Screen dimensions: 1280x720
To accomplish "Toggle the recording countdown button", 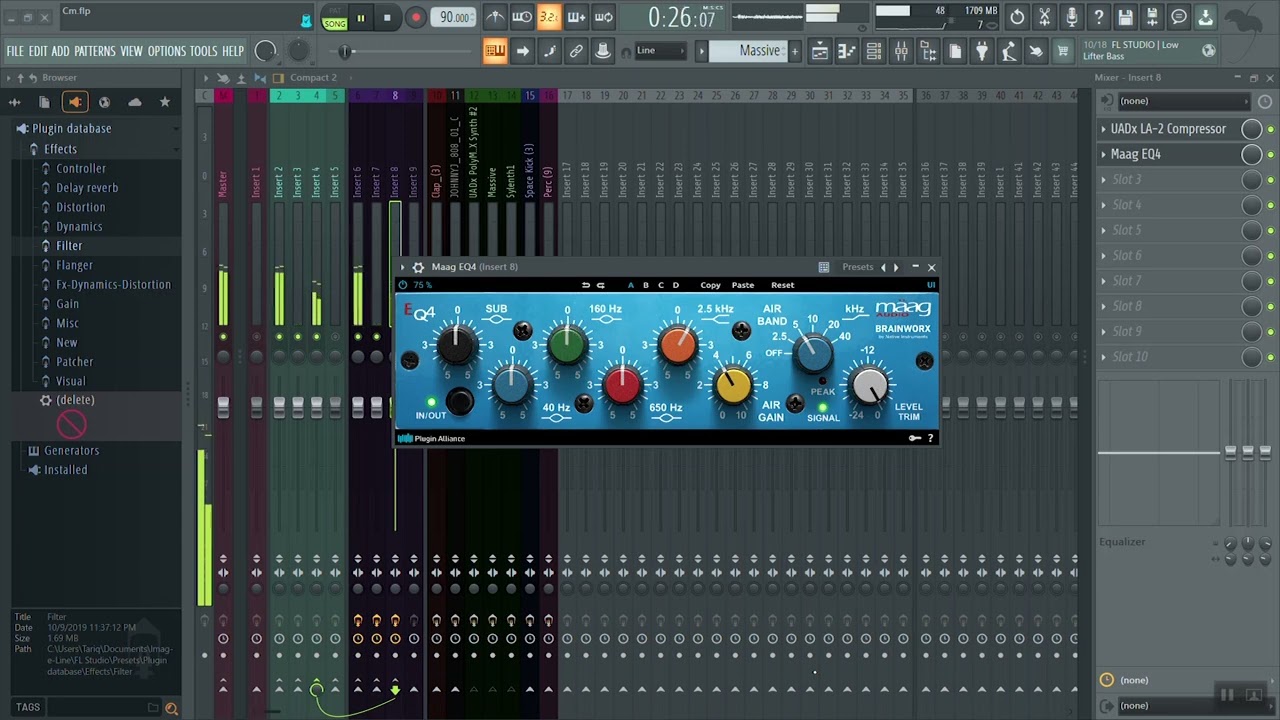I will [x=549, y=17].
